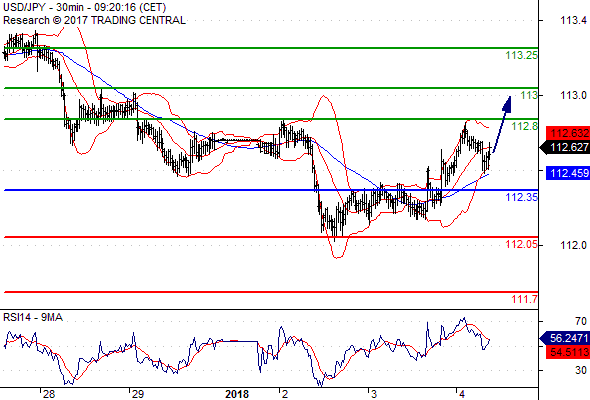Click the blue RSI 56.2471 value tag
Screen dimensions: 590x400
pyautogui.click(x=565, y=338)
